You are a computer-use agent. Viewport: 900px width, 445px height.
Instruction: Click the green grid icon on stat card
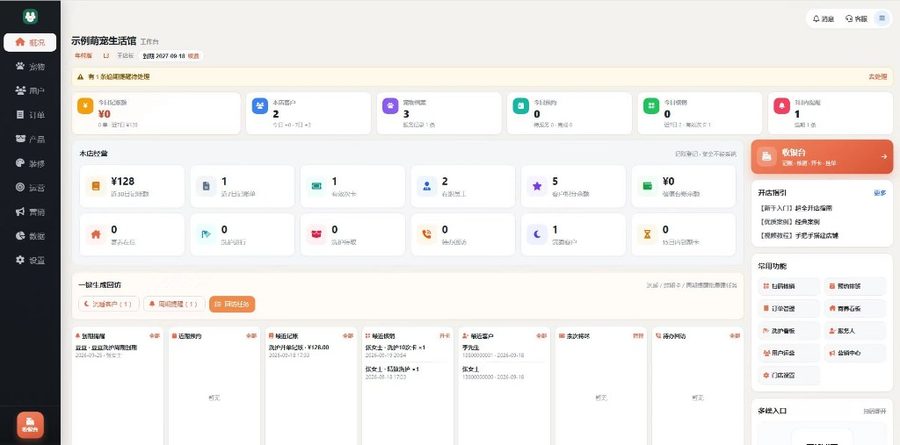(x=651, y=106)
